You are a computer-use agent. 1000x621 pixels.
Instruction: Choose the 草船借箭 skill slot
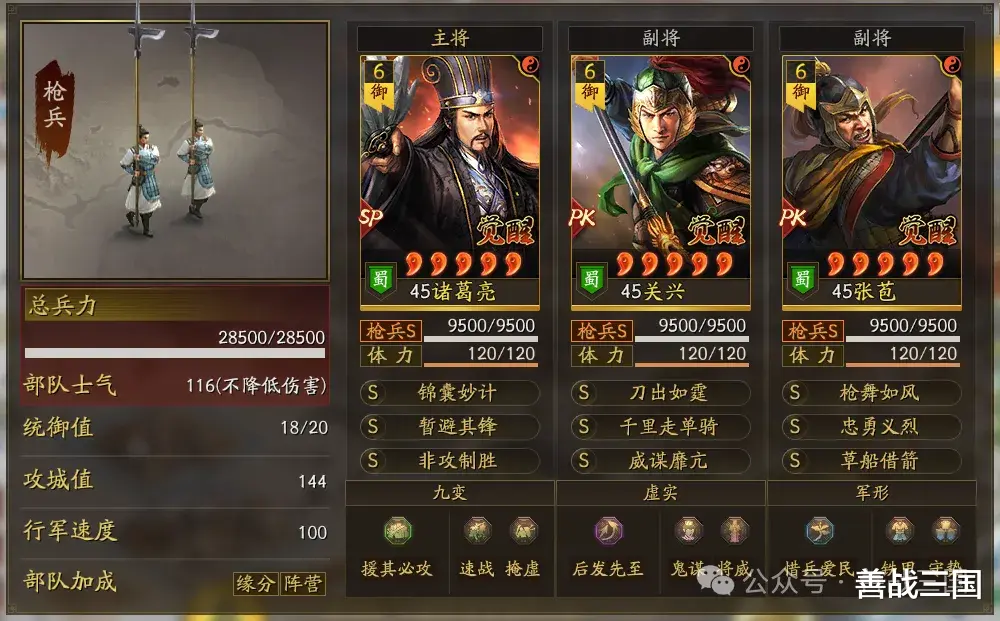[x=872, y=461]
